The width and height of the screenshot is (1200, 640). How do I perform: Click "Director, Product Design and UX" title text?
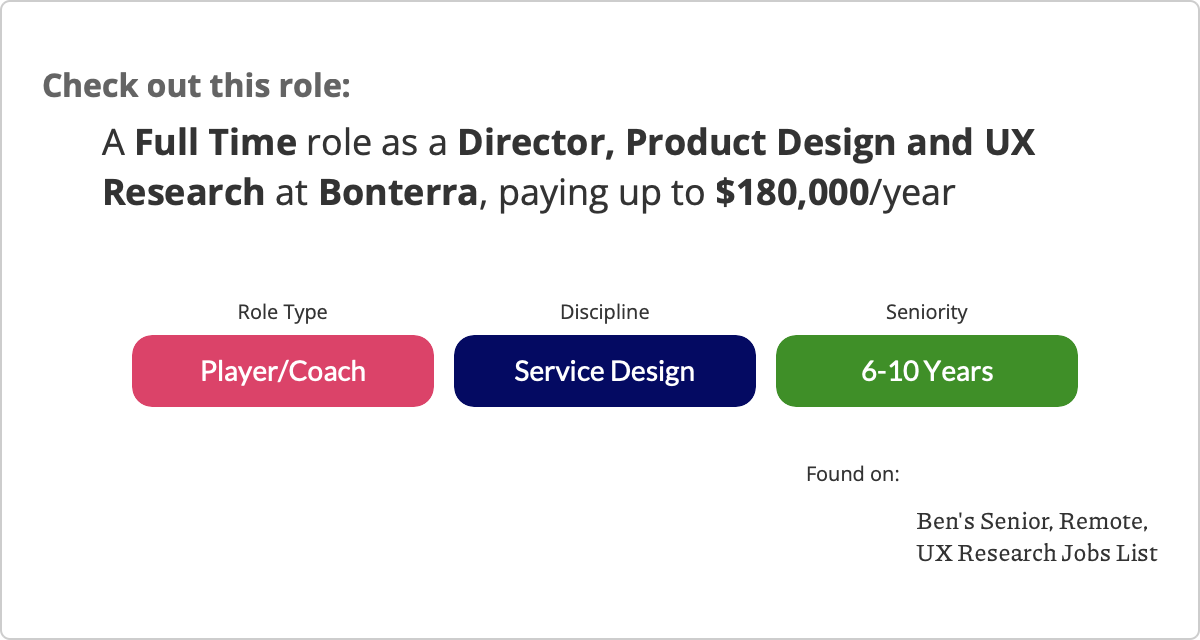(746, 144)
